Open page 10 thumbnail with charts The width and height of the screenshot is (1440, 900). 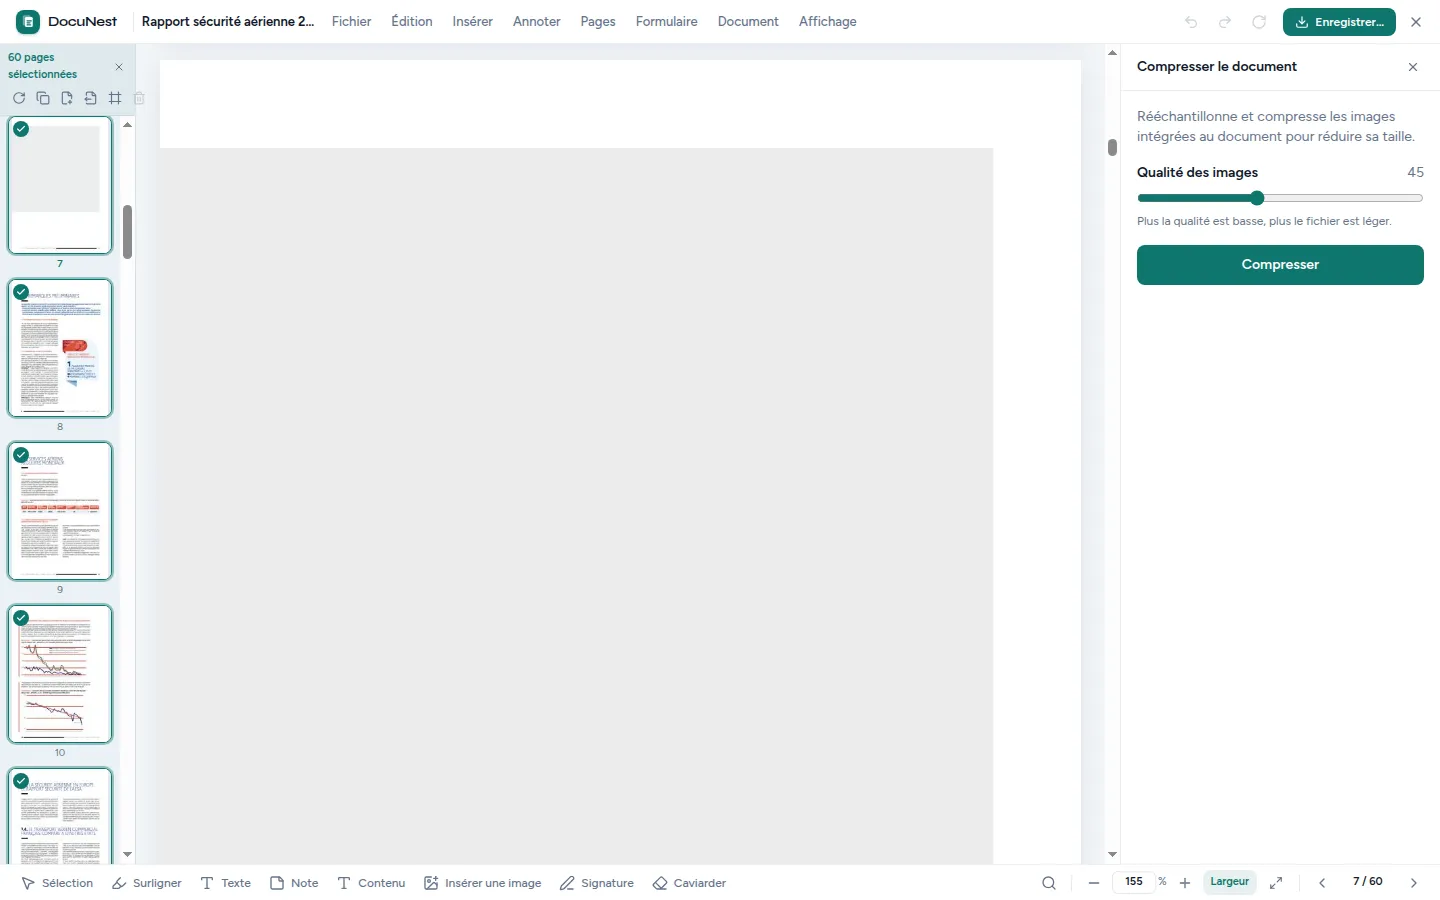click(60, 674)
